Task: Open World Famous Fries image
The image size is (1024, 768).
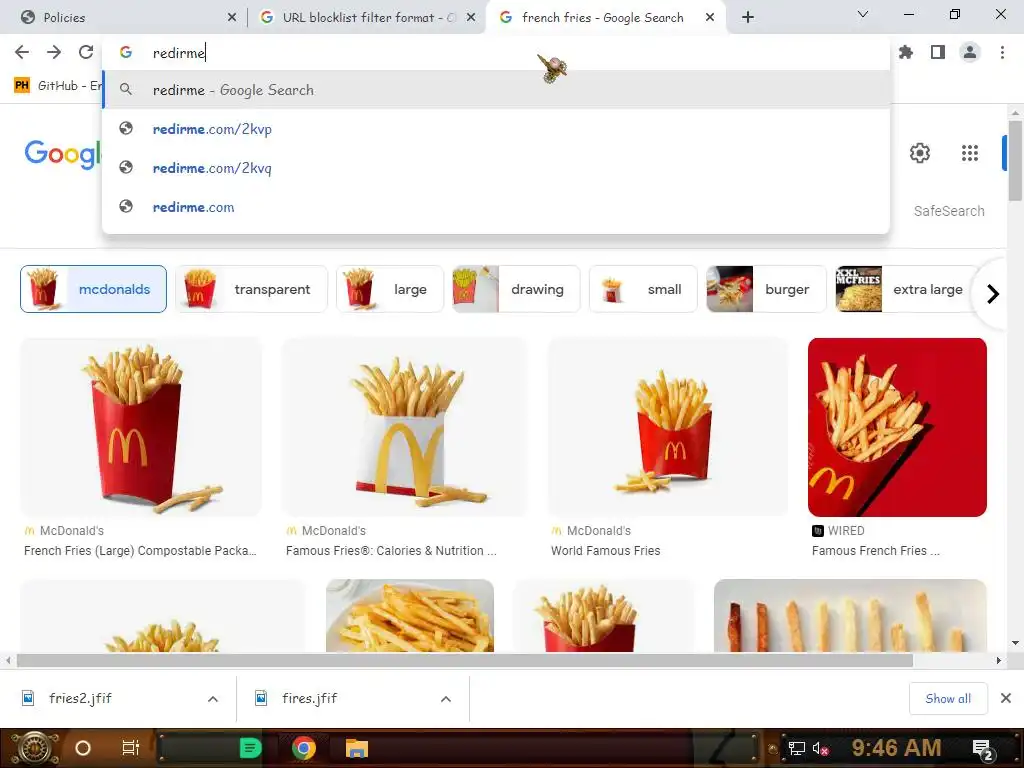Action: 668,427
